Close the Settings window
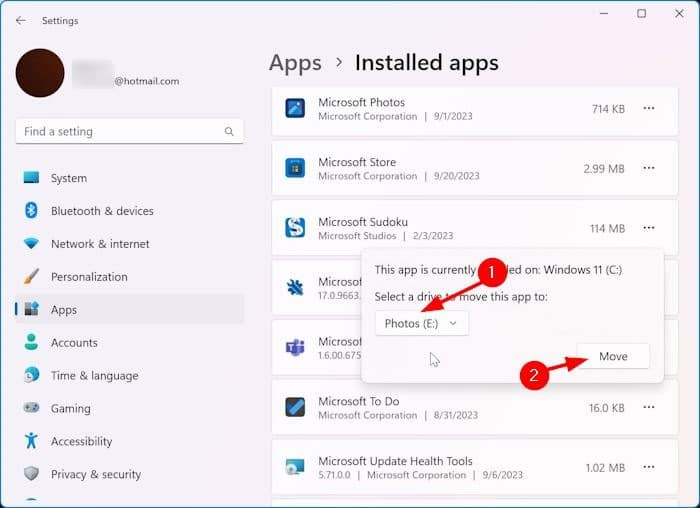 679,14
